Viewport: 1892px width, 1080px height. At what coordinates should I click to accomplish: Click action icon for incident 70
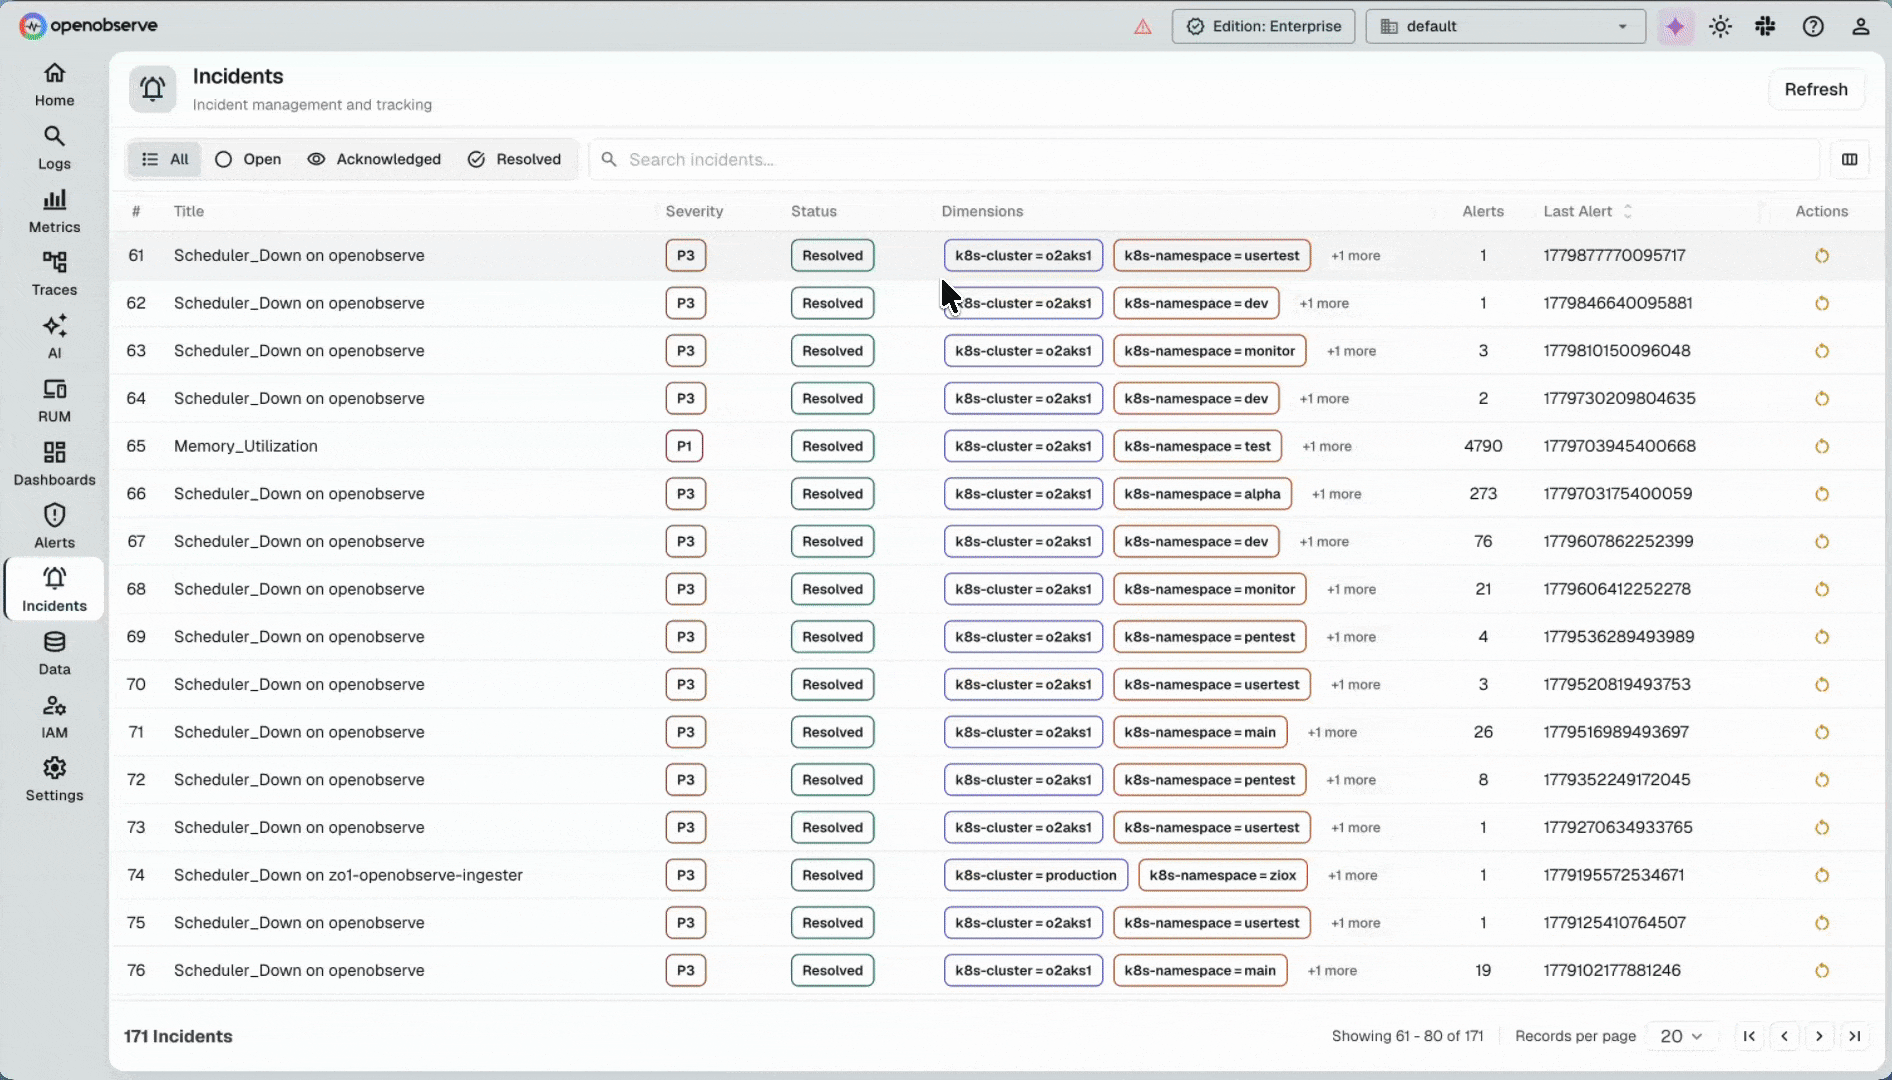pos(1821,685)
